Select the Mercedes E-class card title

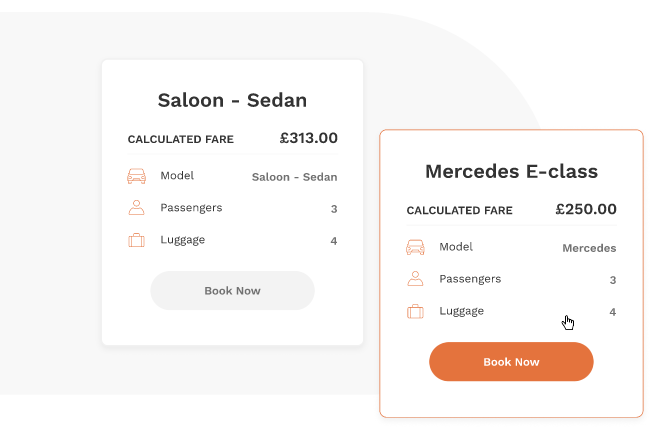tap(511, 171)
